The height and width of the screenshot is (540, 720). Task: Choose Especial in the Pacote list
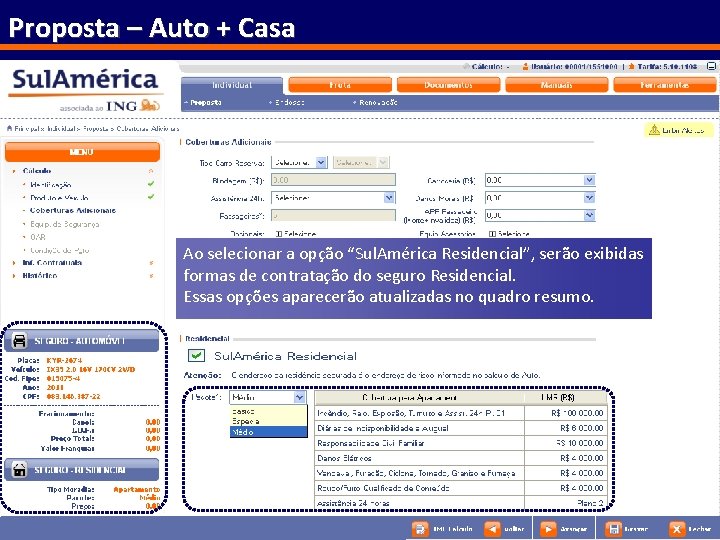pos(269,421)
